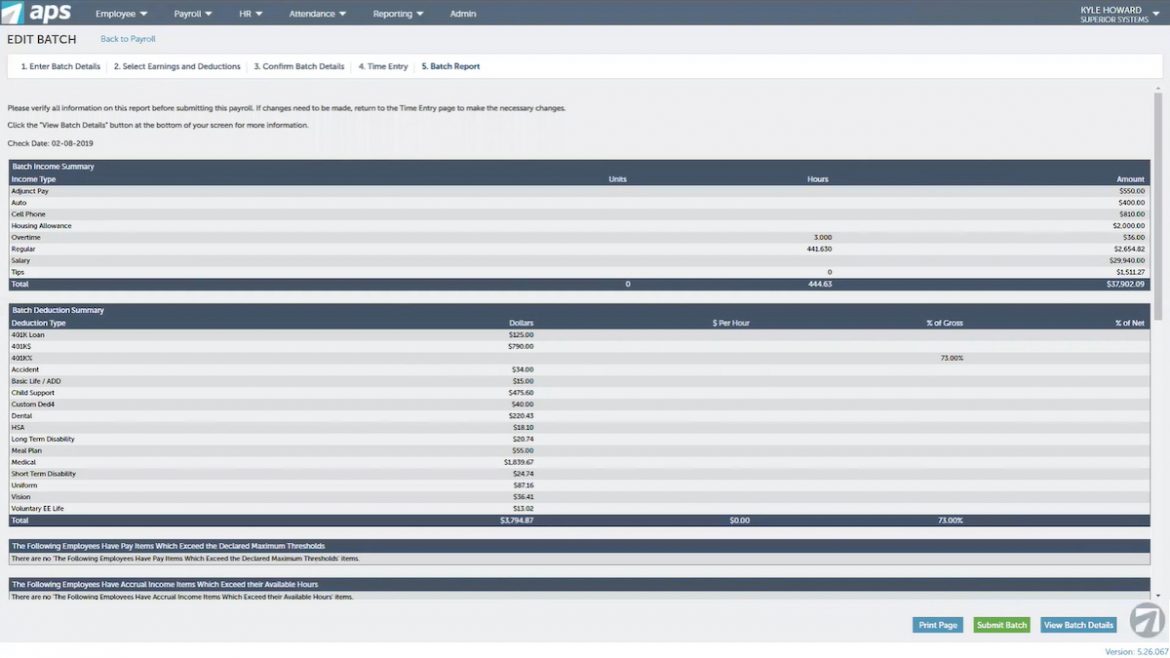The height and width of the screenshot is (658, 1170).
Task: Switch to the Confirm Batch Details step
Action: click(299, 65)
